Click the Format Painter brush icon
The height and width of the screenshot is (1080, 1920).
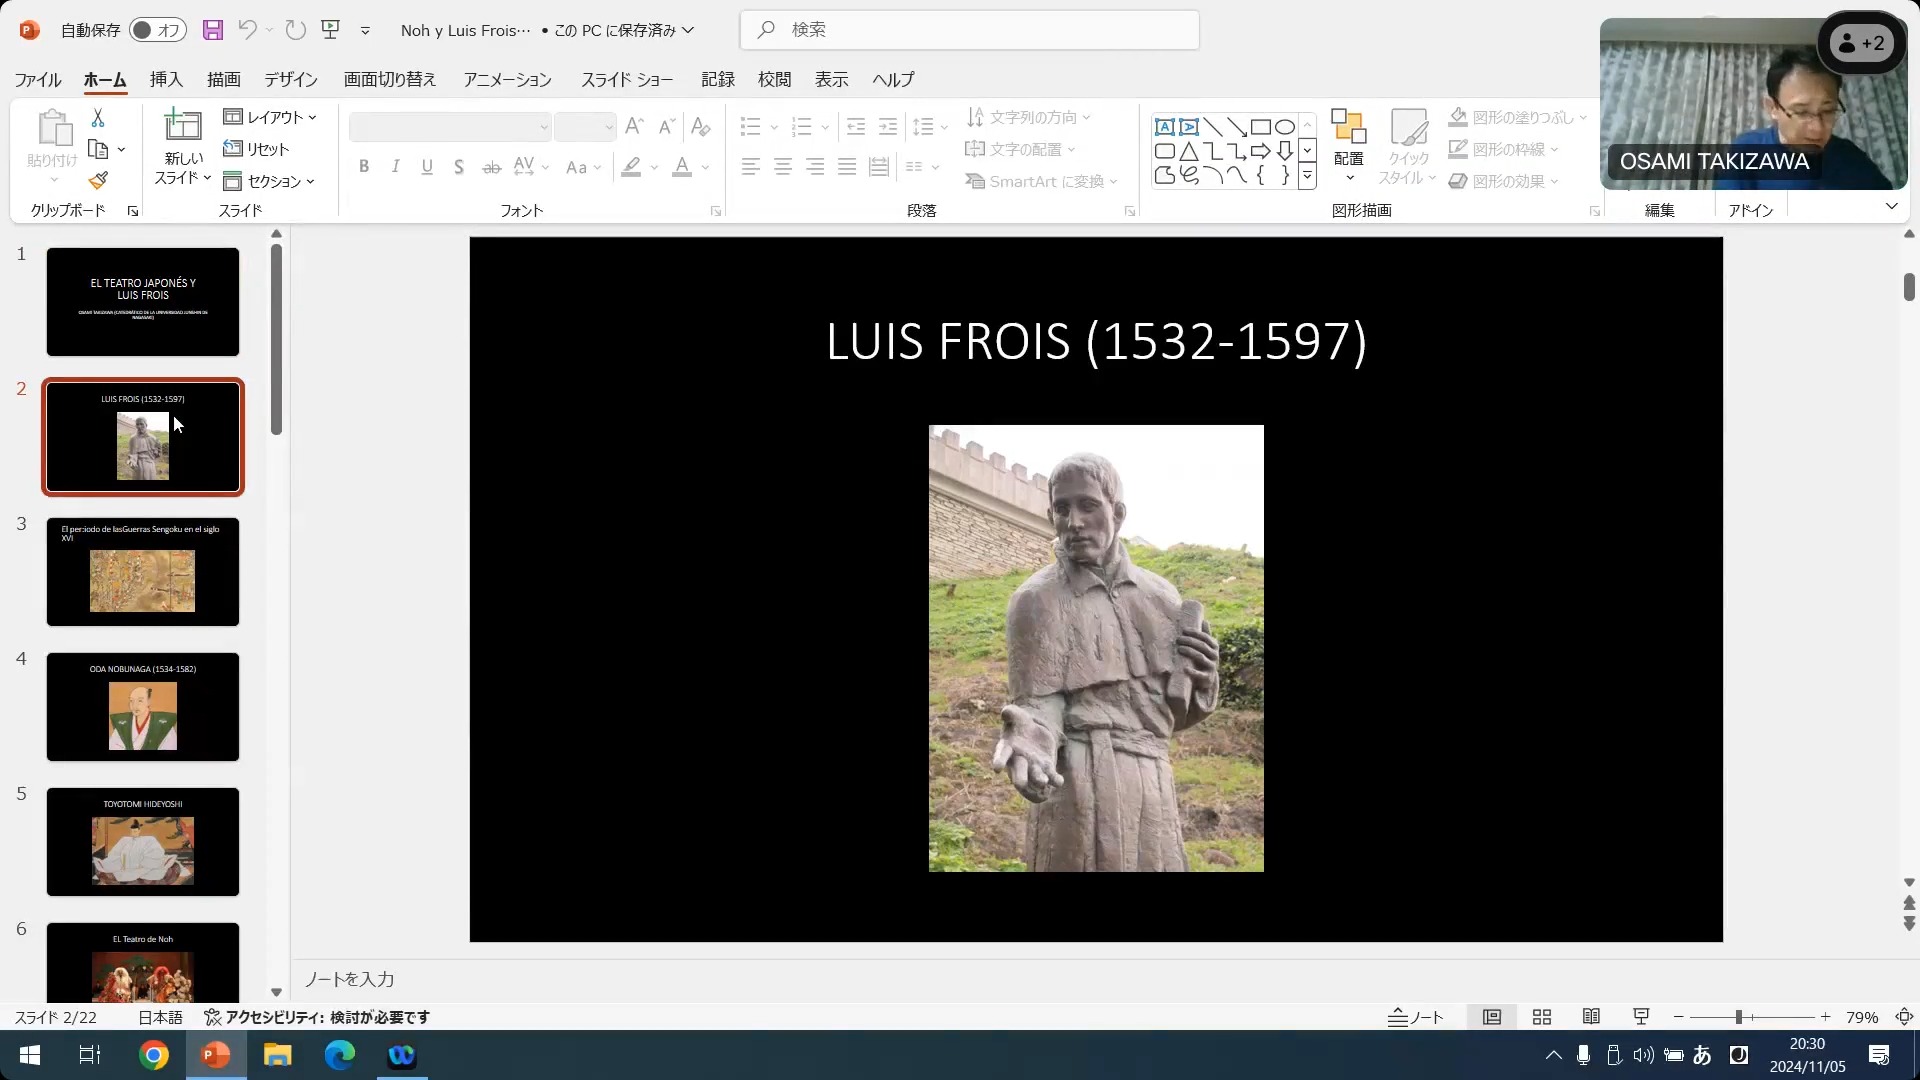98,181
